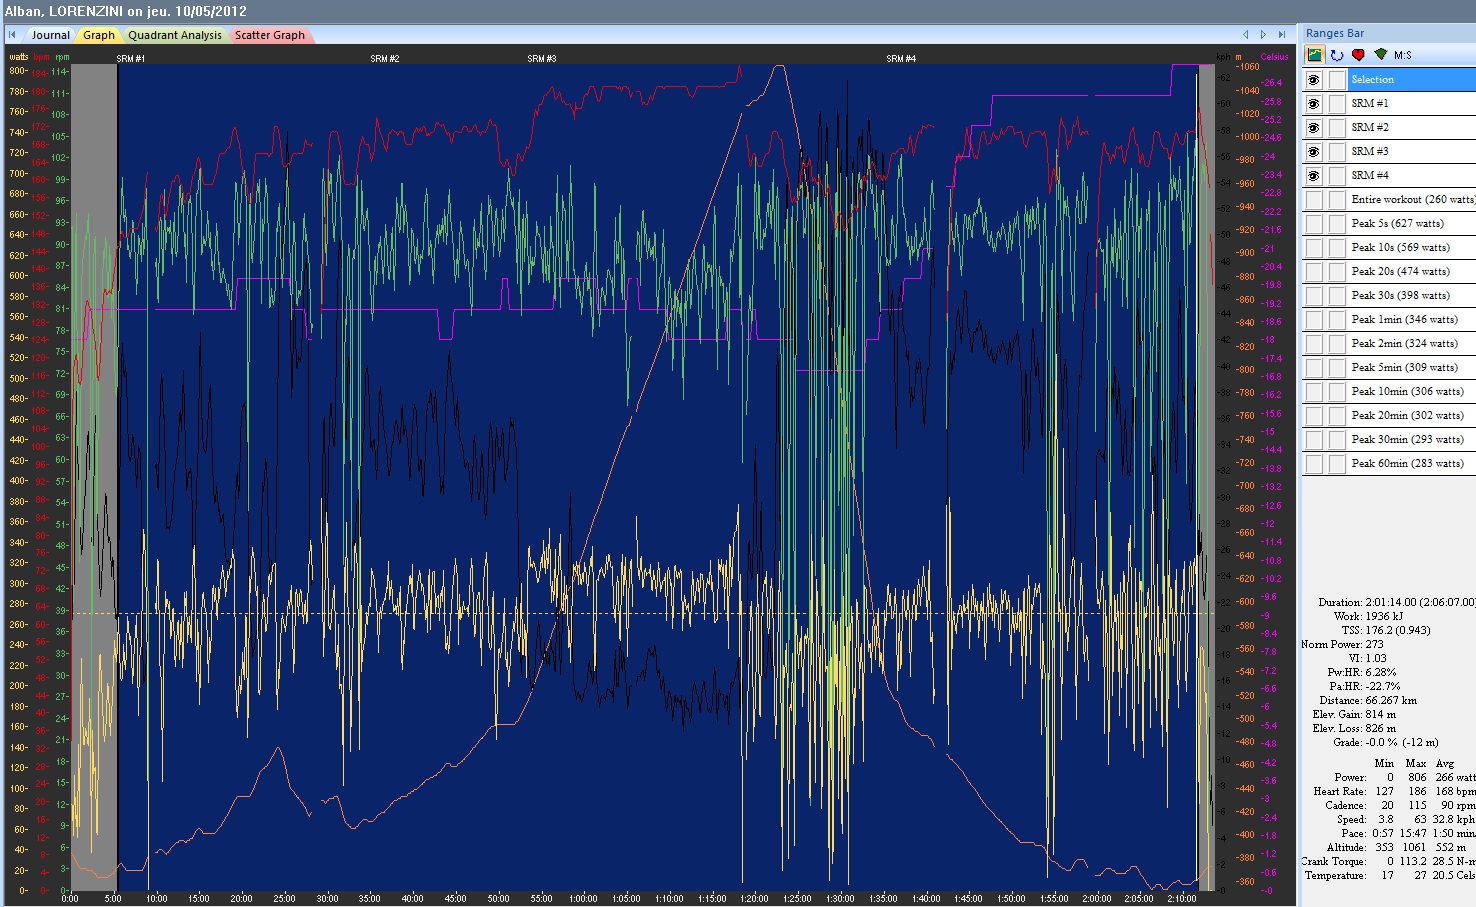Screen dimensions: 1476x907
Task: Click the SRM #4 marker on graph
Action: coord(901,59)
